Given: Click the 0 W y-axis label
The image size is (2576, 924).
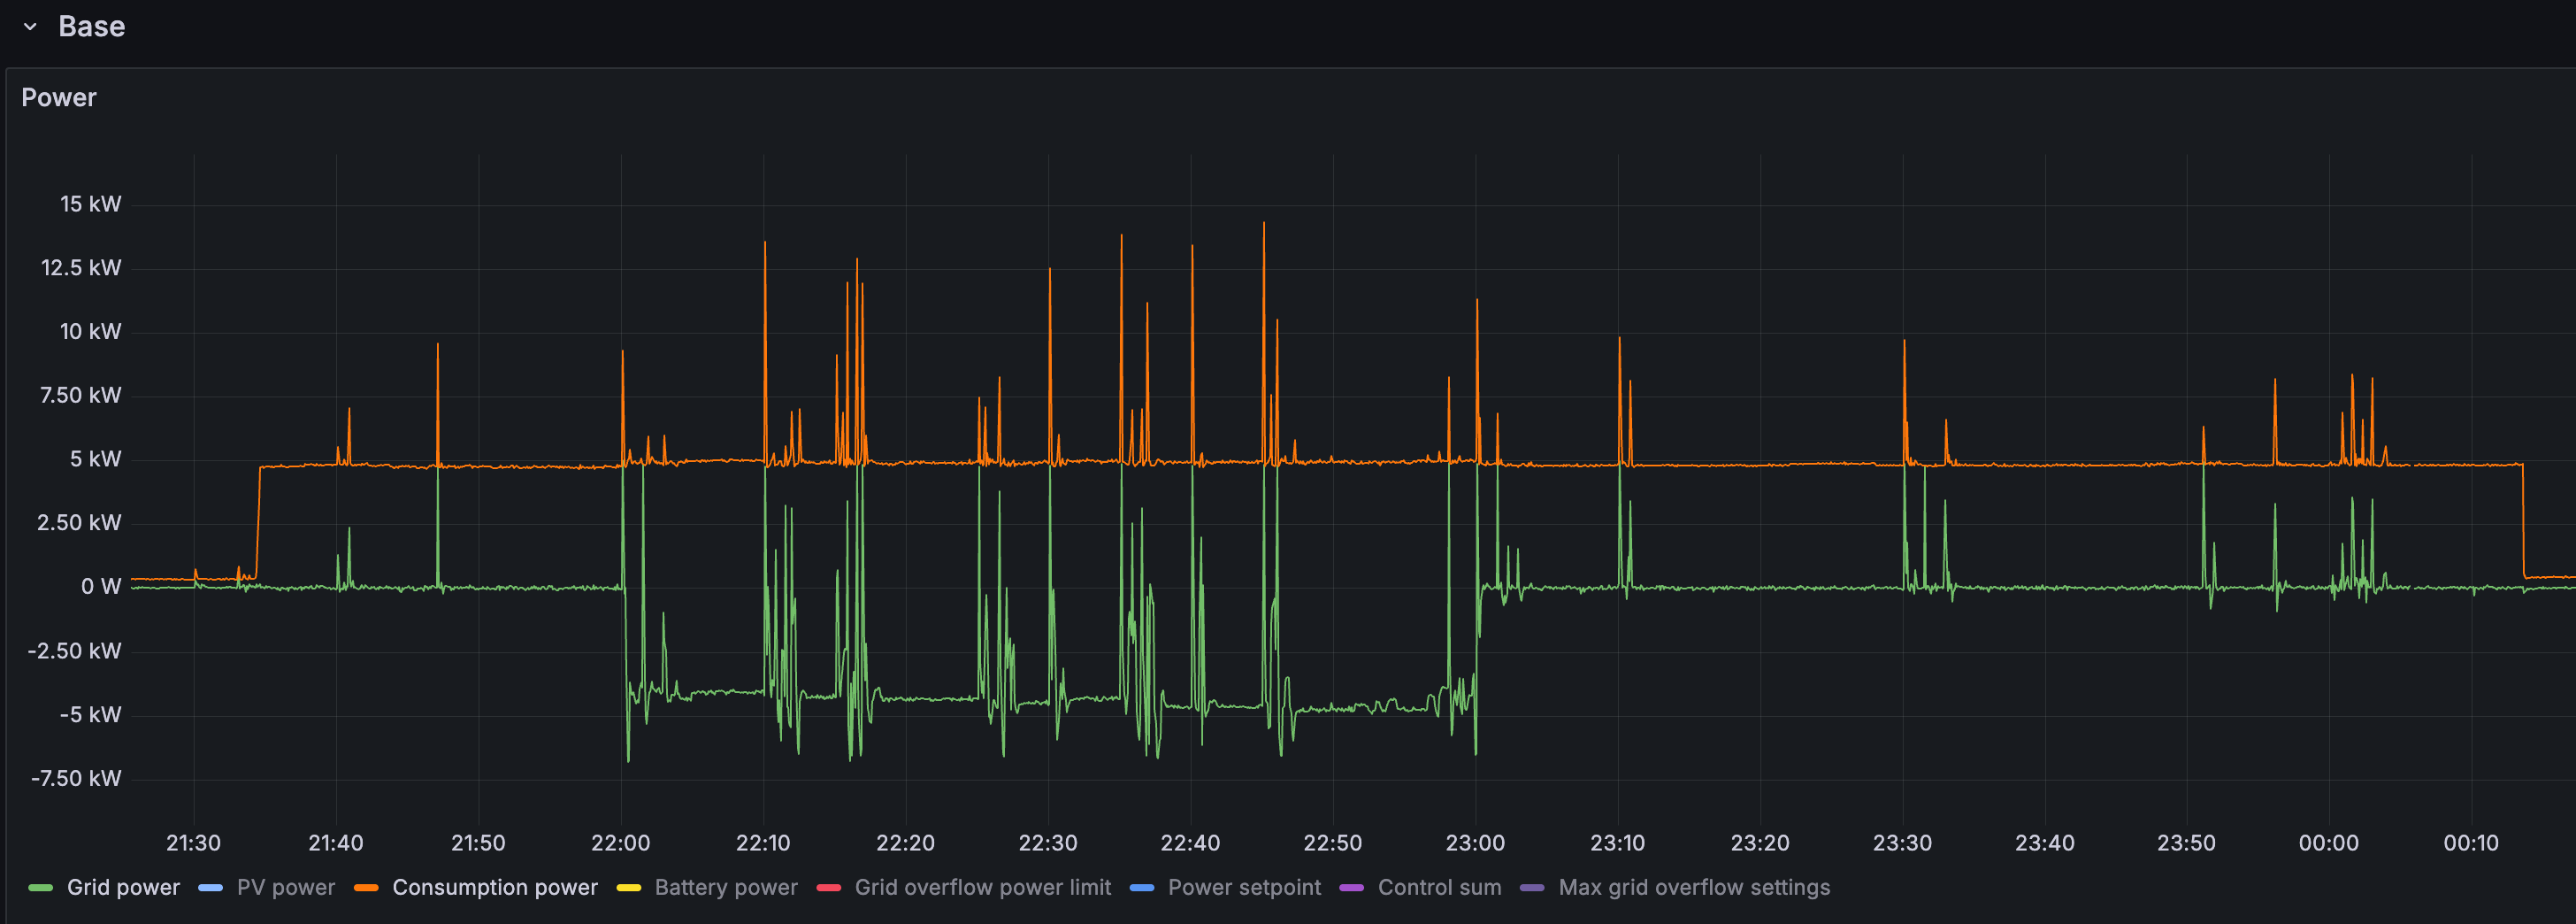Looking at the screenshot, I should coord(101,587).
